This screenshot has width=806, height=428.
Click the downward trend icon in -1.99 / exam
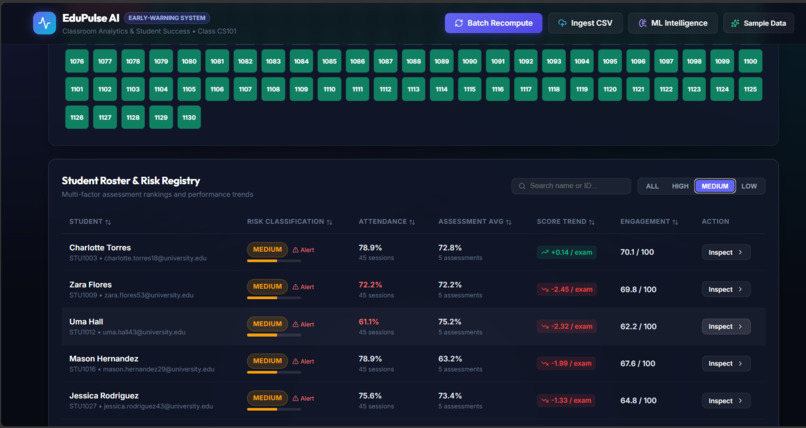tap(545, 363)
